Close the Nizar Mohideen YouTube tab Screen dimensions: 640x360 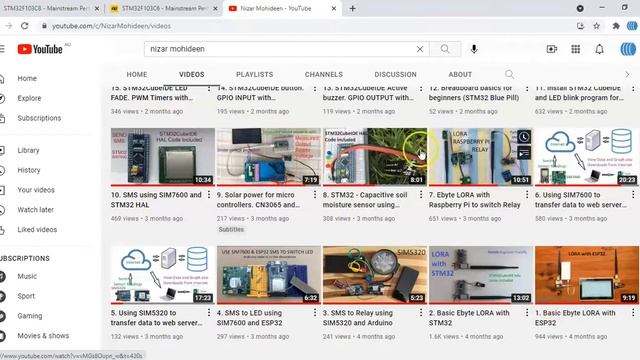tap(333, 8)
